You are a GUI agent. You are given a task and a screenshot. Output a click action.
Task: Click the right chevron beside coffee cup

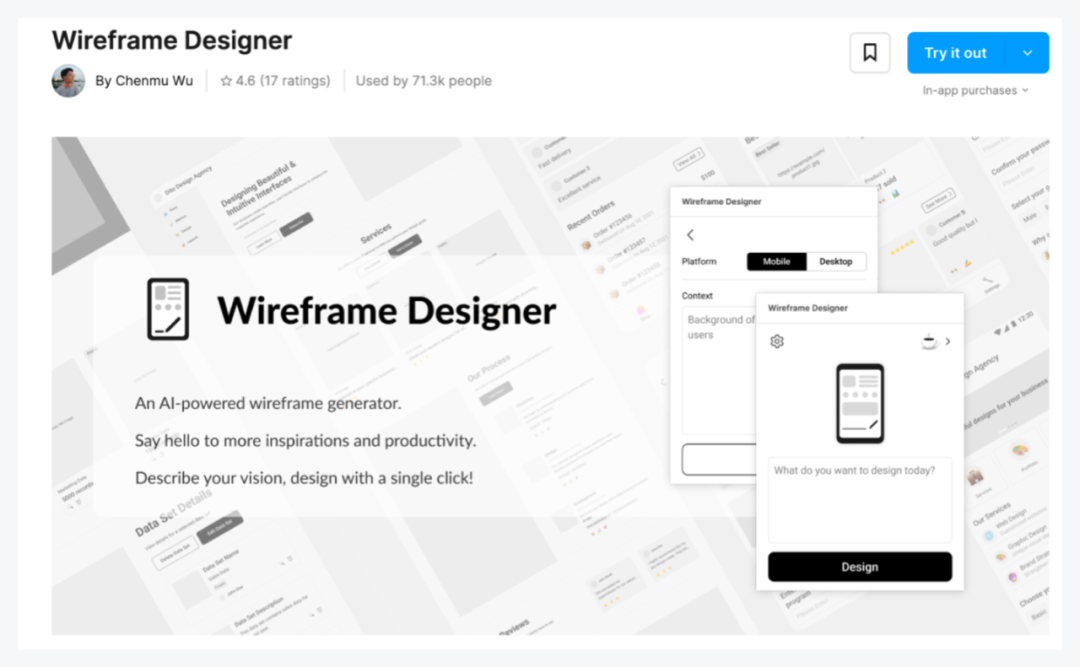(948, 341)
